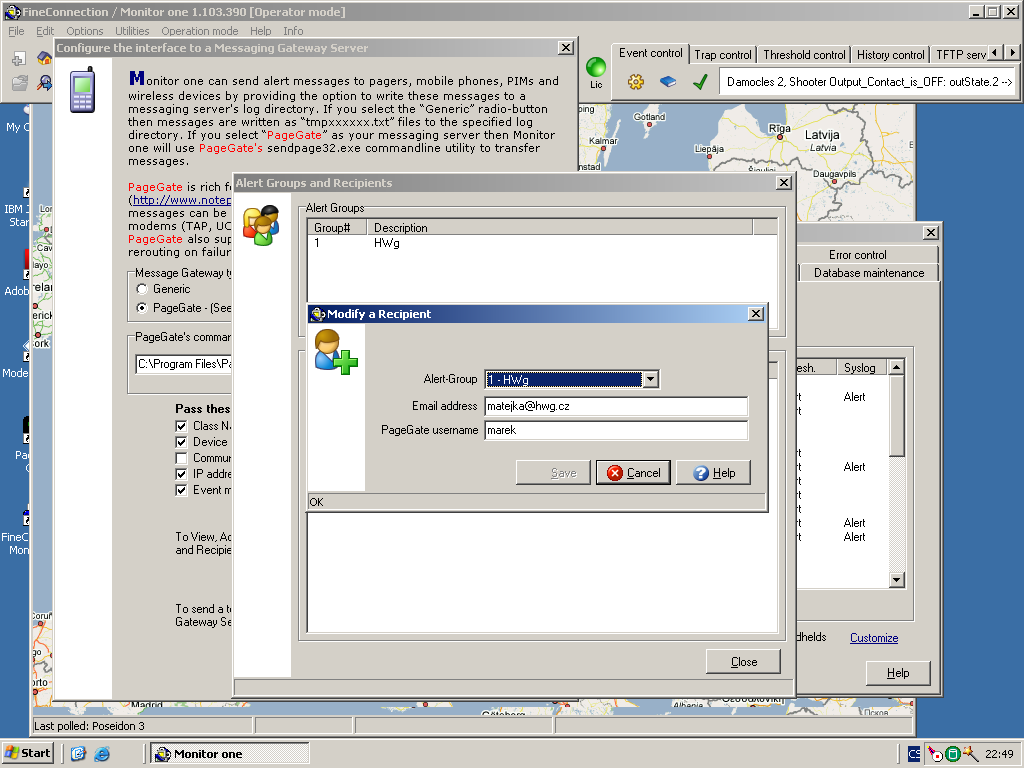The height and width of the screenshot is (768, 1024).
Task: Open the Options menu
Action: tap(85, 31)
